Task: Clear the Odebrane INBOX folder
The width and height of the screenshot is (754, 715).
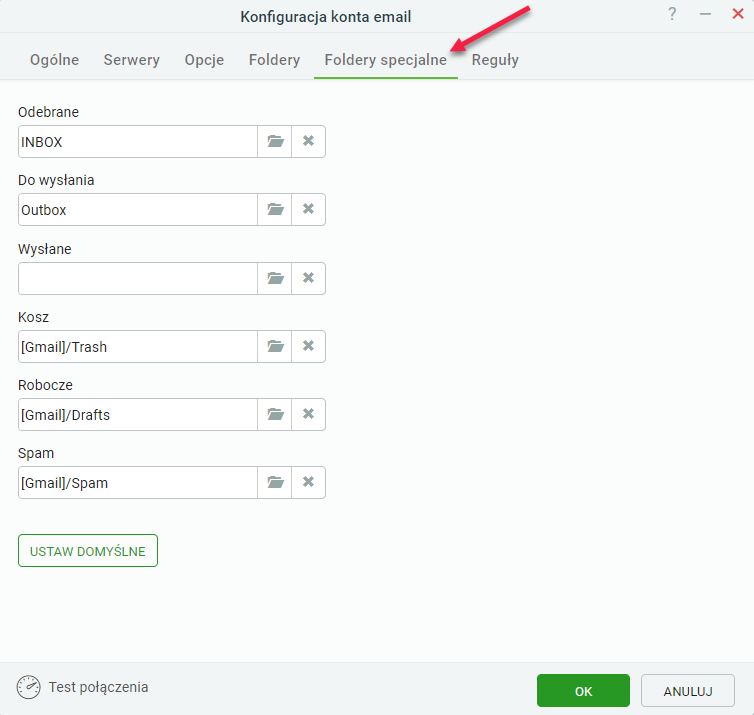Action: click(x=308, y=141)
